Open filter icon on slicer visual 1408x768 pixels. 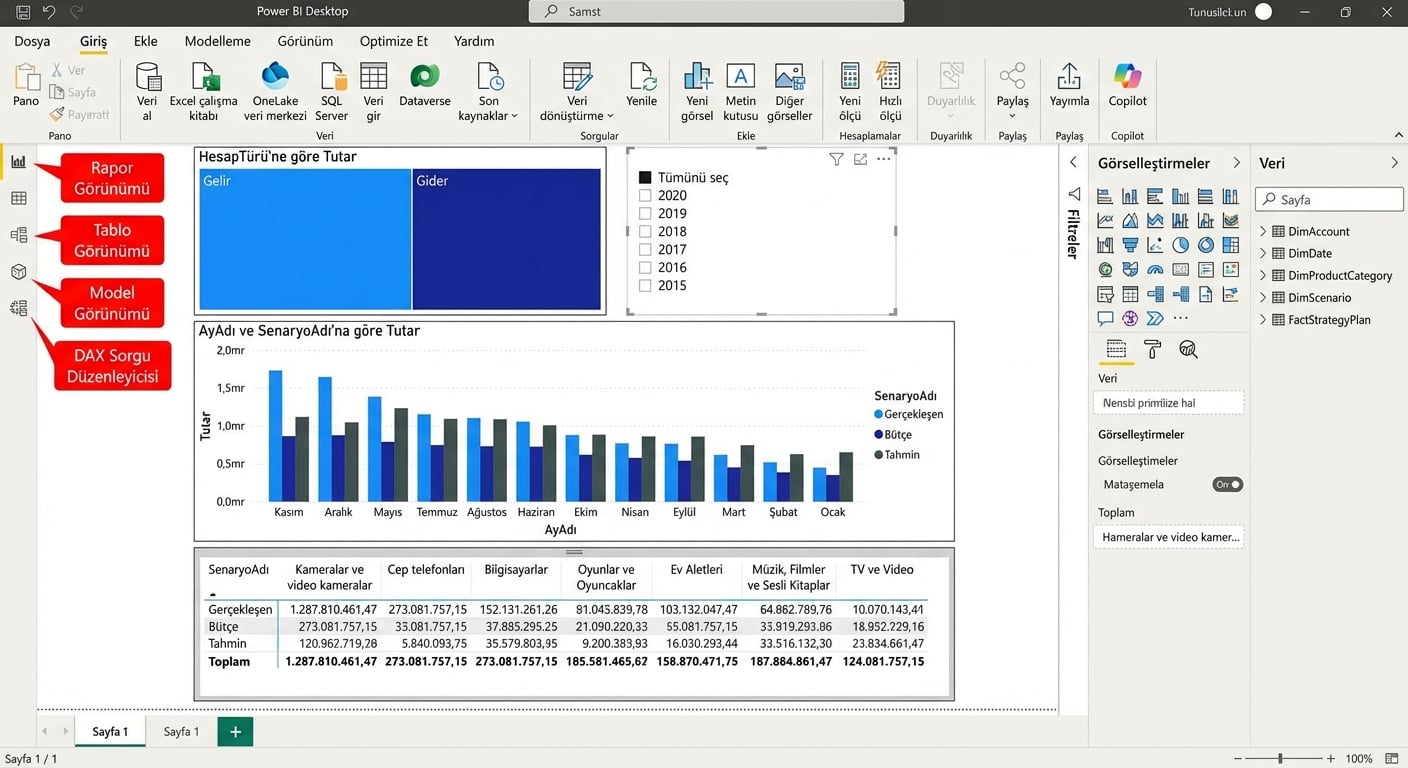(836, 159)
